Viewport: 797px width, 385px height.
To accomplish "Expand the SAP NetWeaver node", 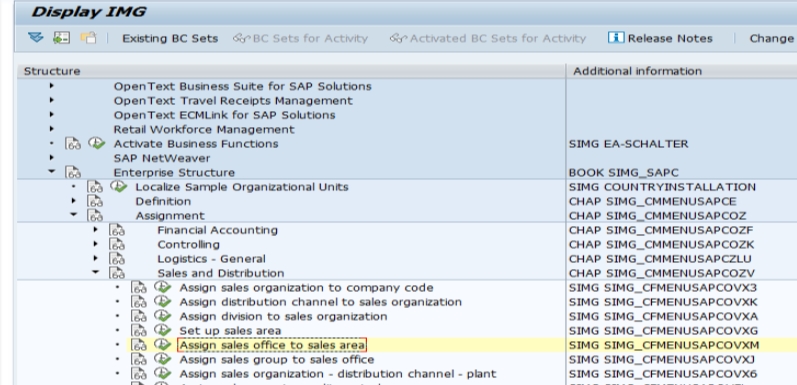I will [51, 158].
